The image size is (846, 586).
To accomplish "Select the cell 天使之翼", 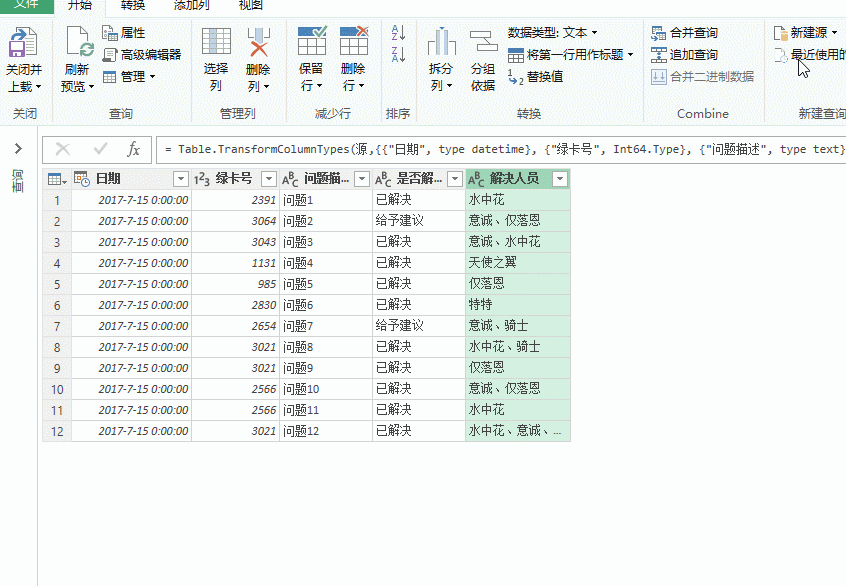I will 517,263.
